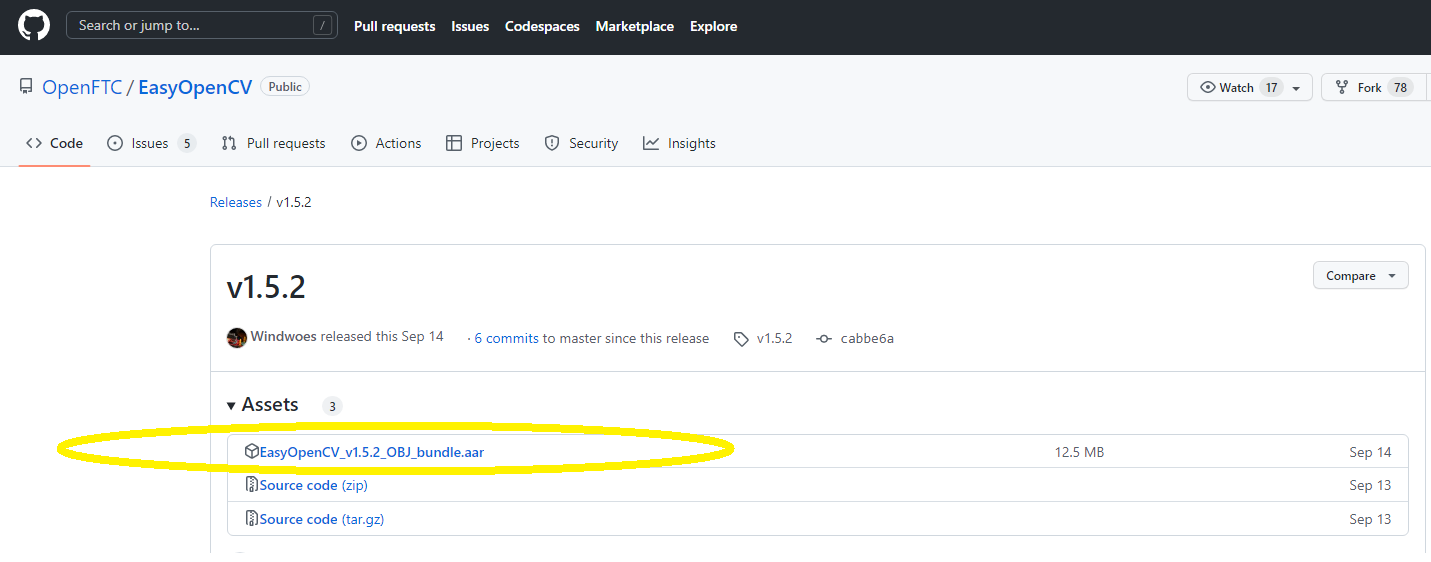Viewport: 1431px width, 562px height.
Task: Click the zip file icon for Source code (zip)
Action: 252,485
